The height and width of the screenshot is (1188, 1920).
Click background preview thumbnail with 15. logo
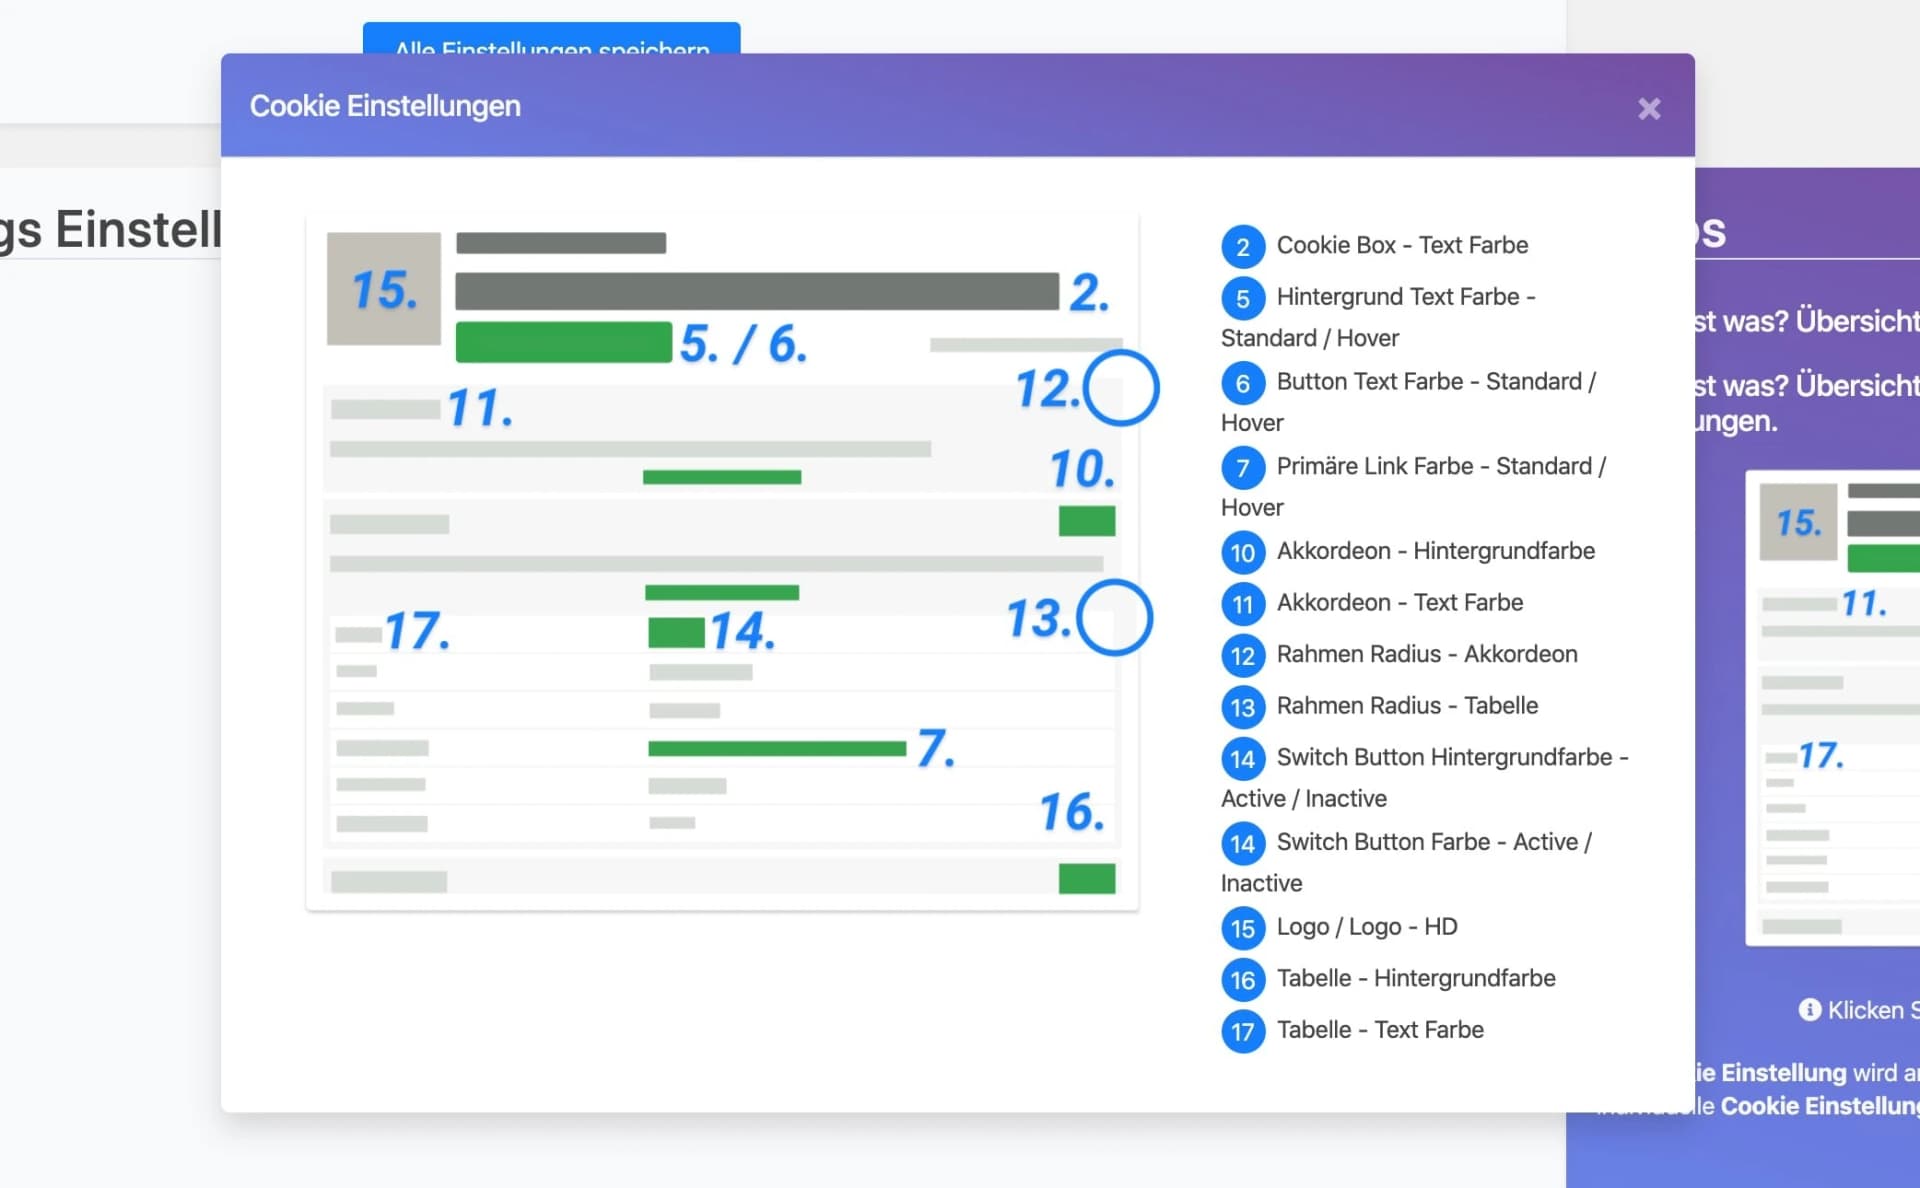click(x=1798, y=522)
